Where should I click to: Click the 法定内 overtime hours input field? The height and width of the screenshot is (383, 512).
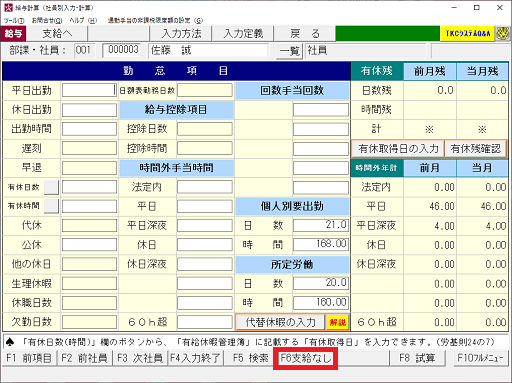click(205, 187)
